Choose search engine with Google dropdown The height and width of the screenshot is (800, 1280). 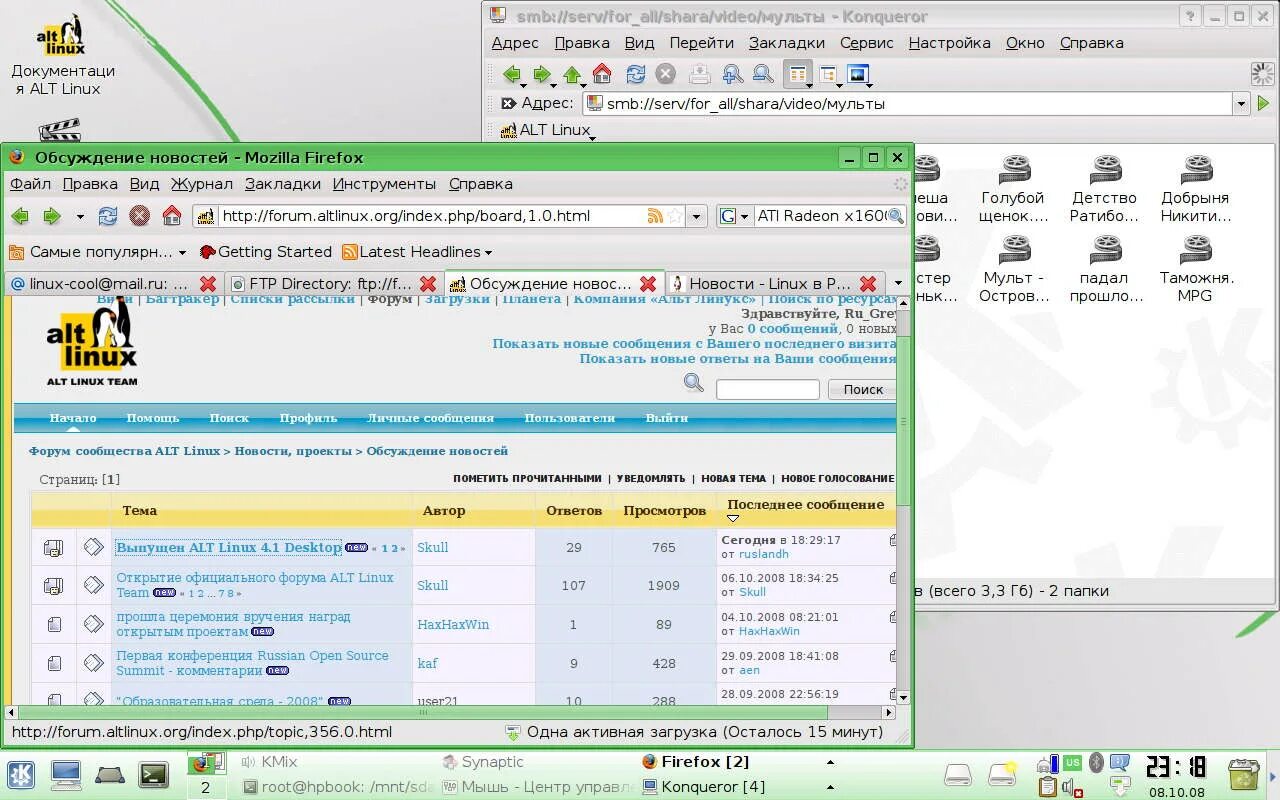[x=735, y=216]
